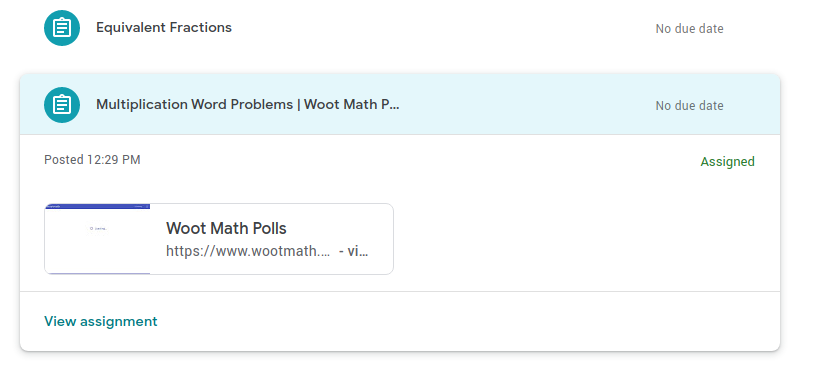Viewport: 816px width, 377px height.
Task: Open the Equivalent Fractions assignment title
Action: [164, 28]
